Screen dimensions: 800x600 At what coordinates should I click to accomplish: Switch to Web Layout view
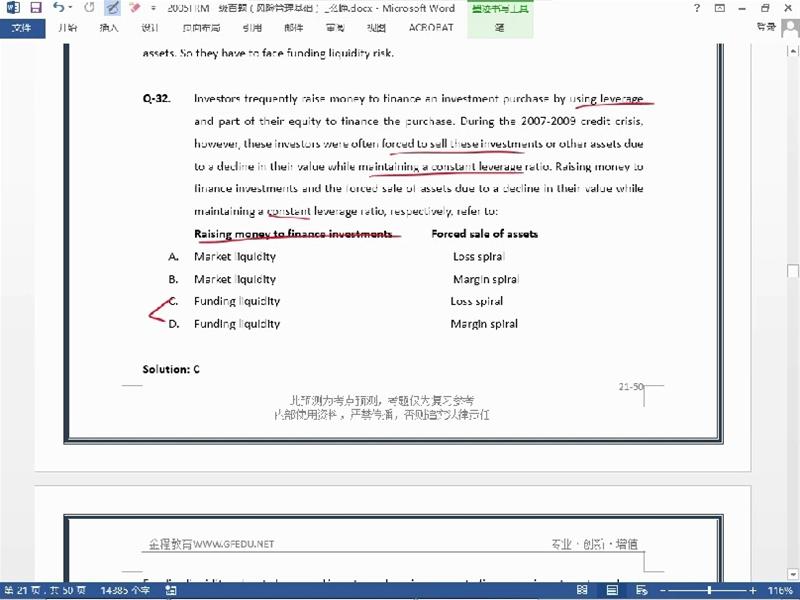click(642, 591)
